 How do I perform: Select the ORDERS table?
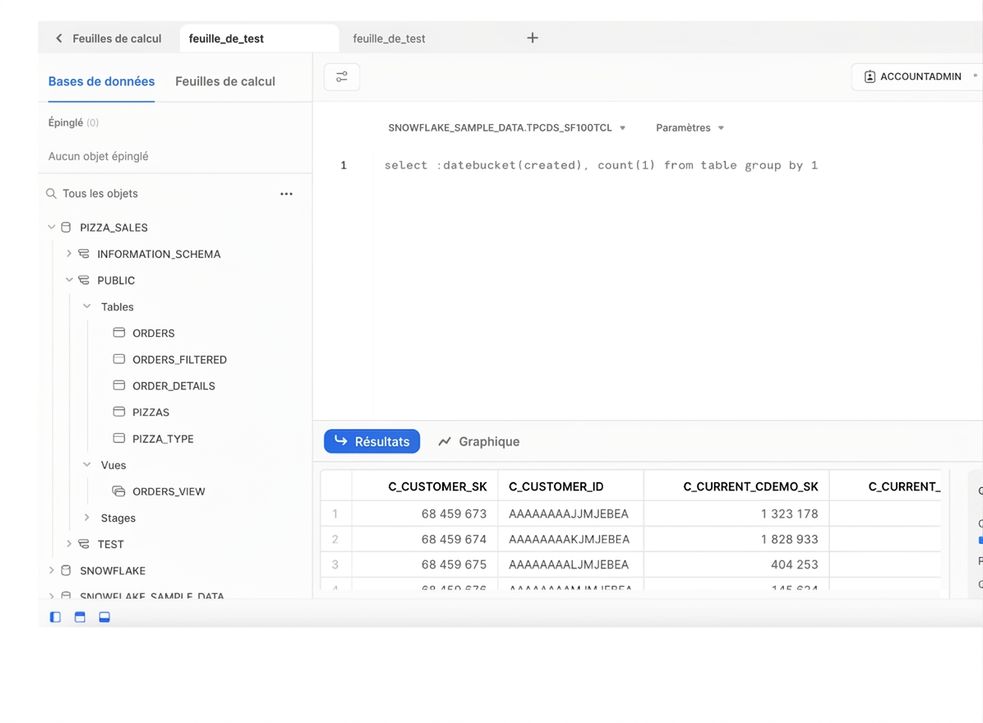click(154, 333)
